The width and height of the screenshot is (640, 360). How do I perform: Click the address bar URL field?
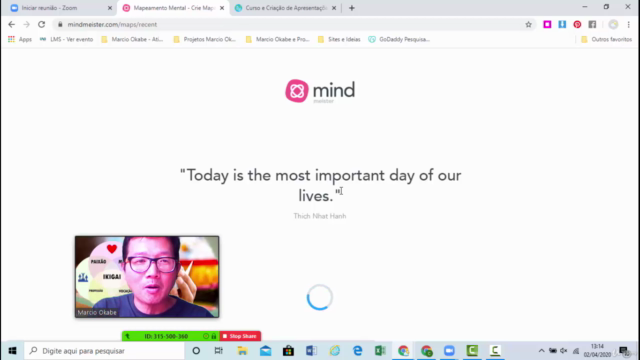(294, 24)
